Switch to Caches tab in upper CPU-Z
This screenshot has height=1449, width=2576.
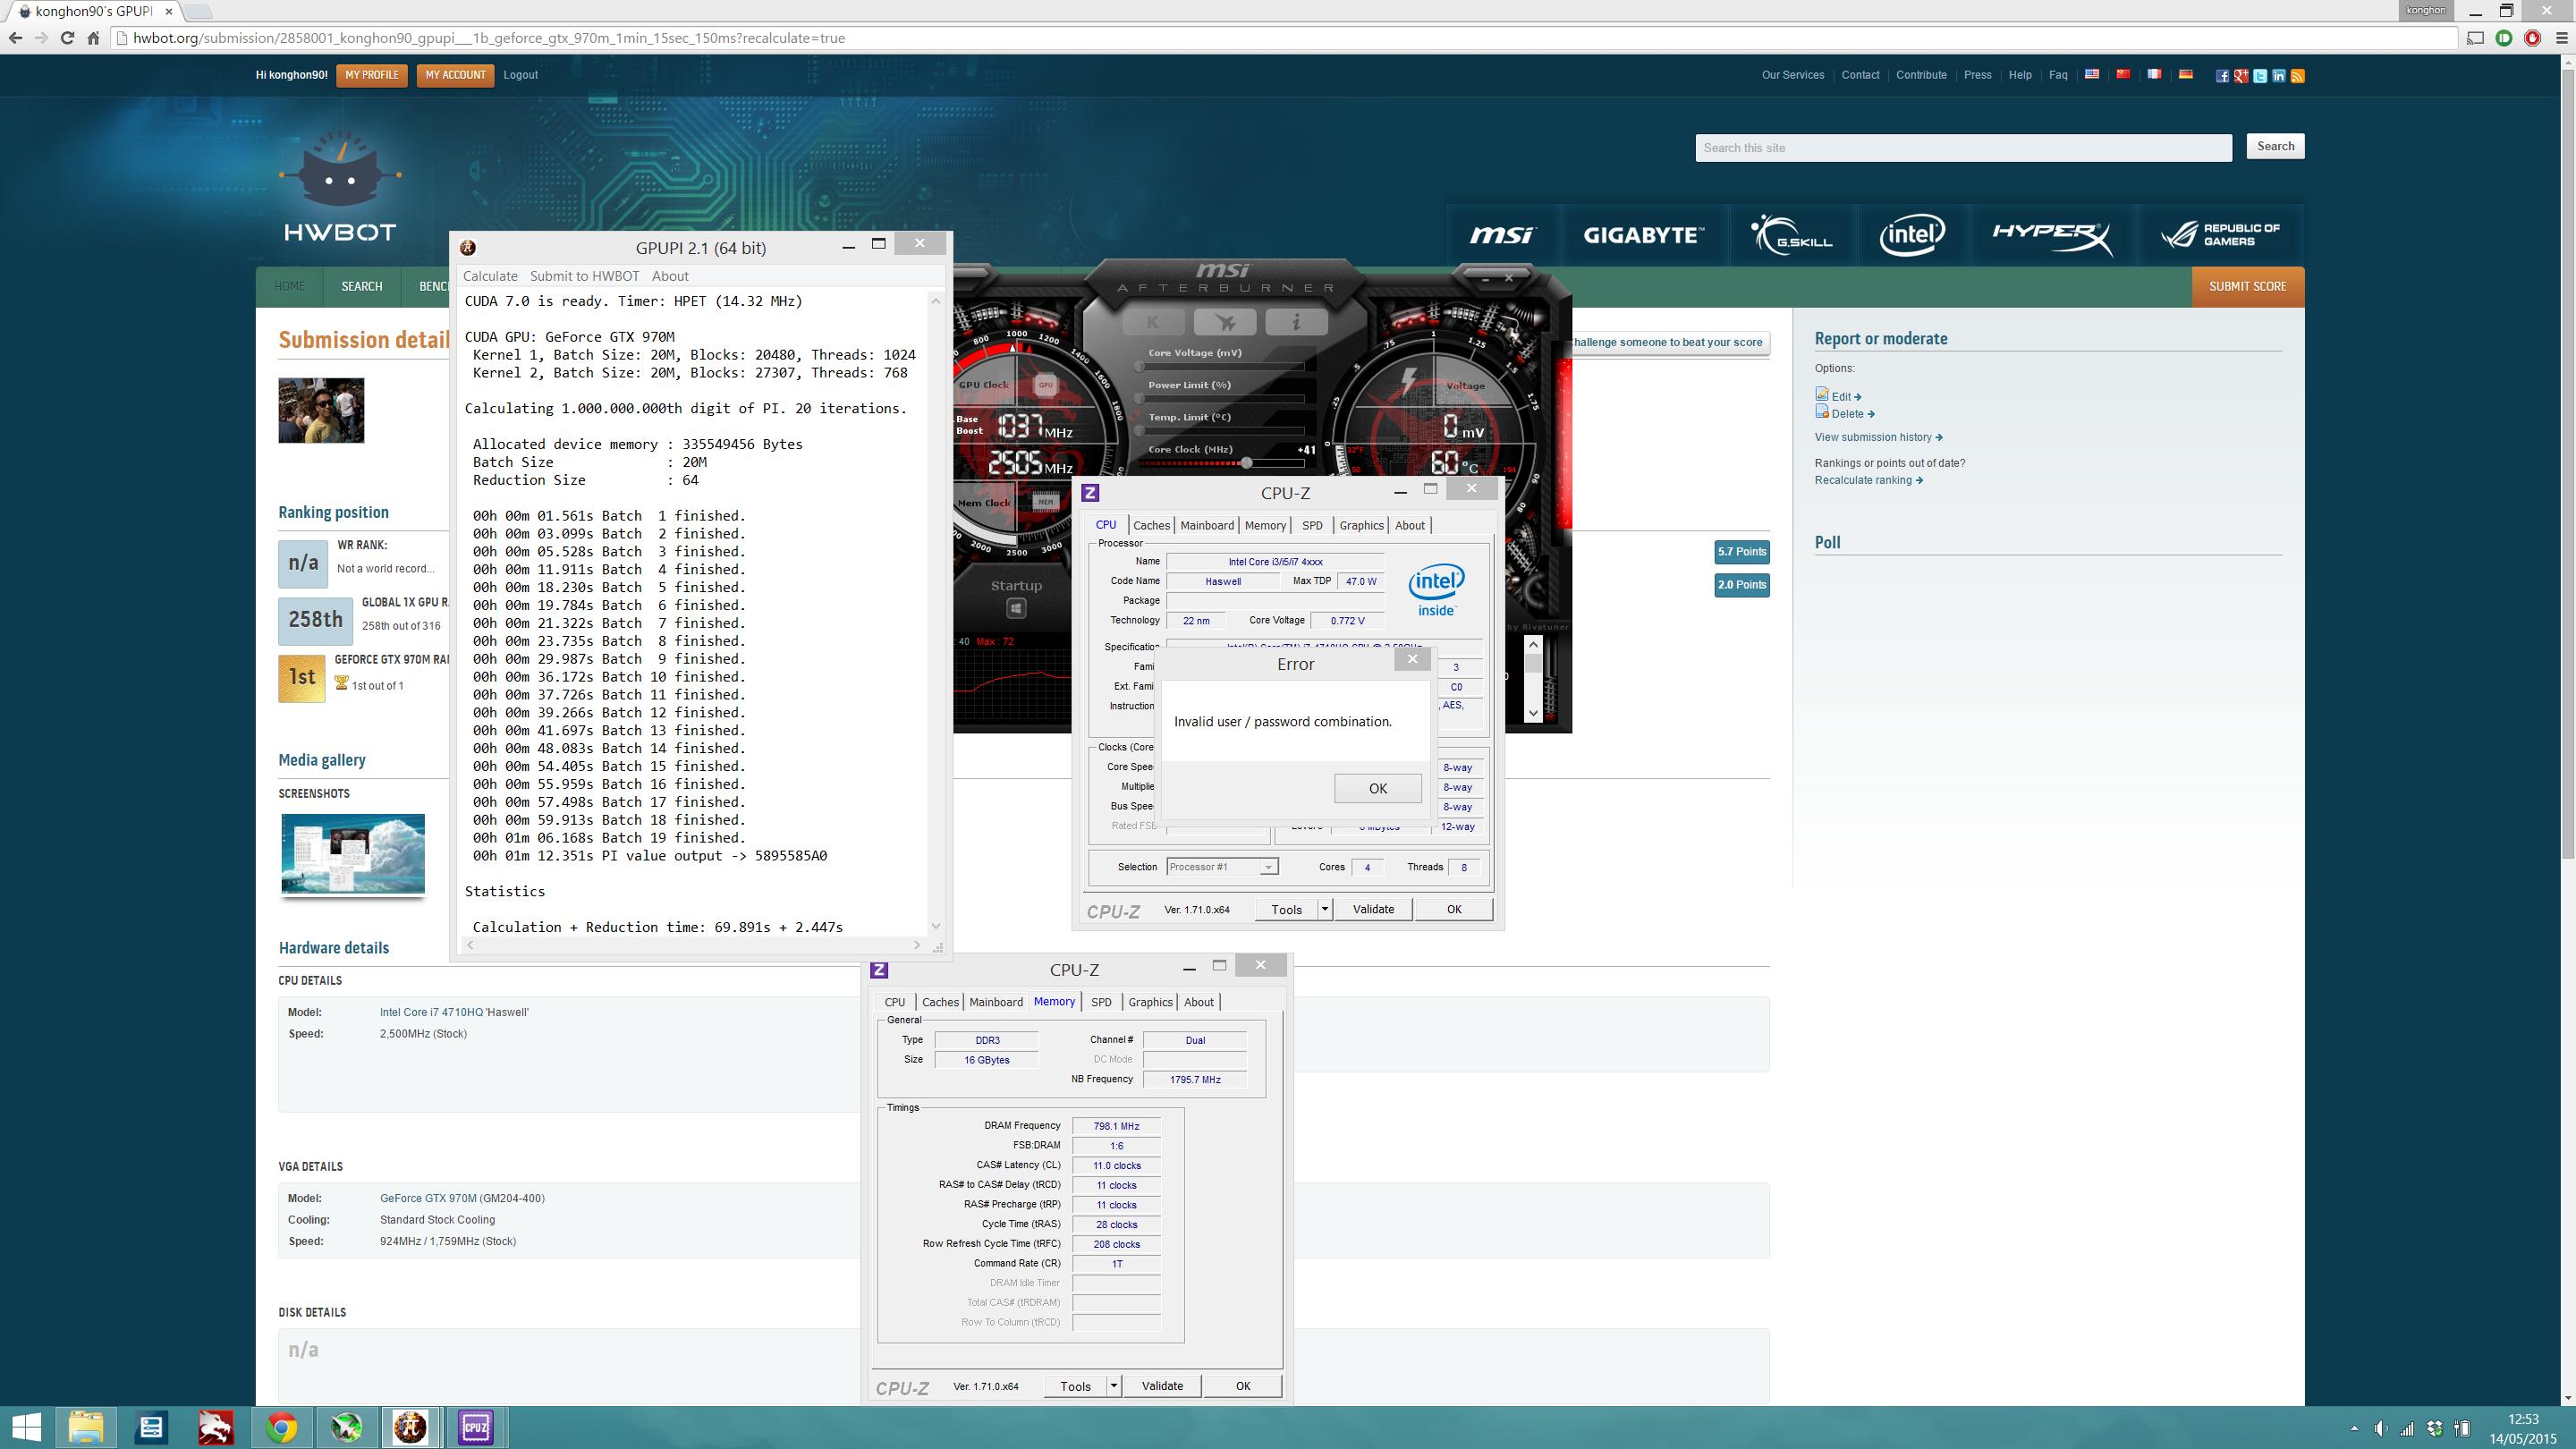(1151, 525)
